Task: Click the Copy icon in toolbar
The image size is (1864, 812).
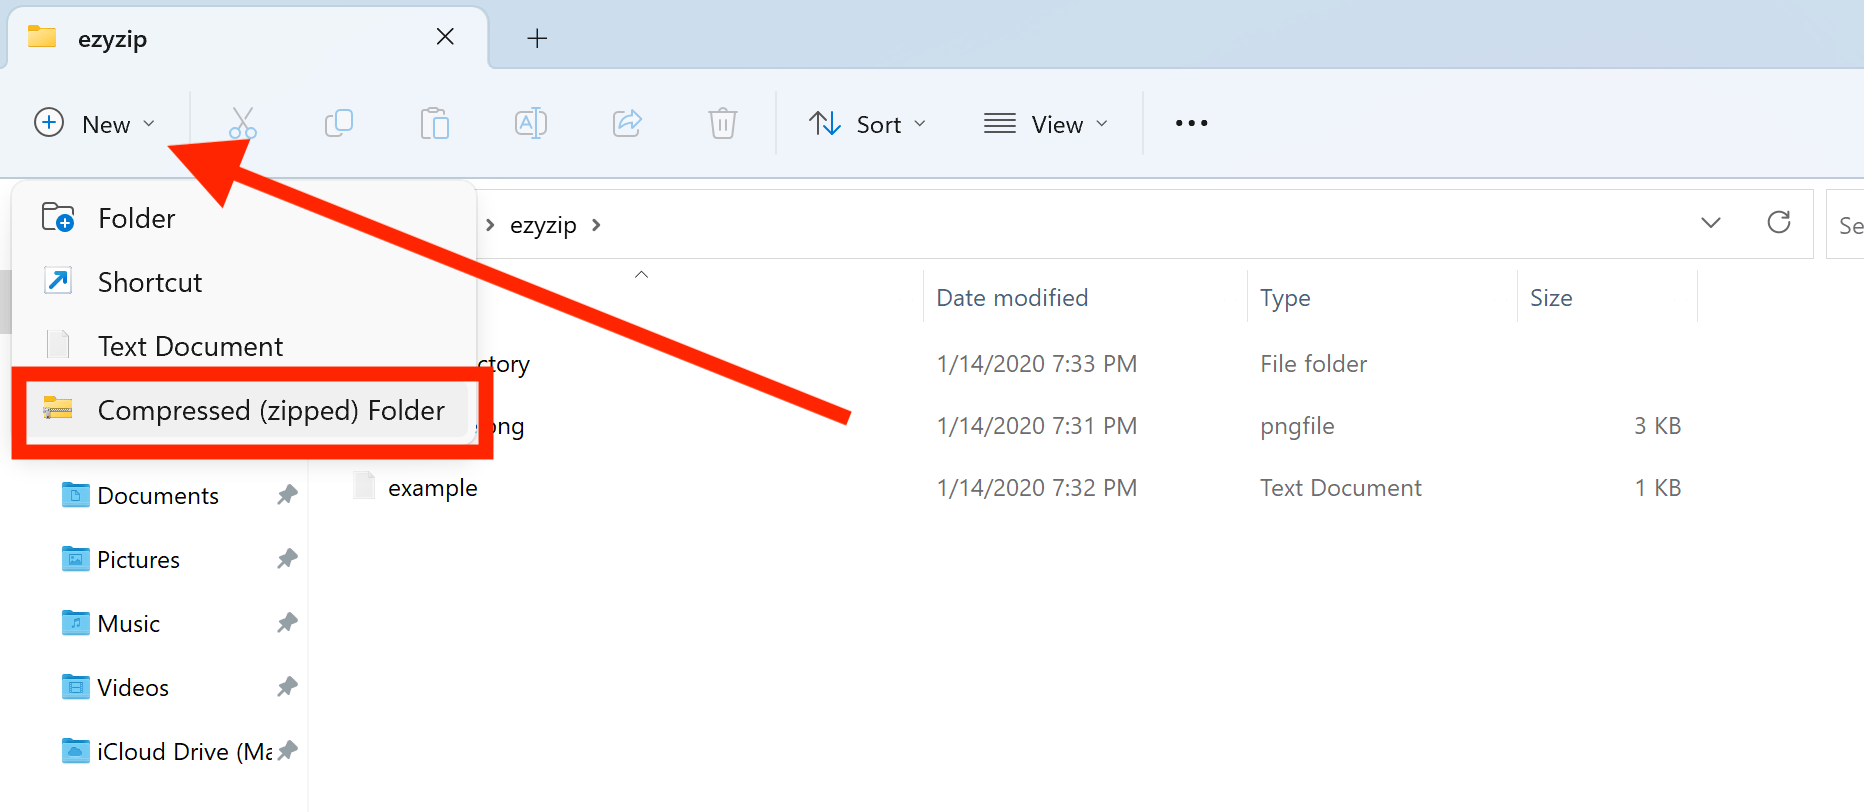Action: pyautogui.click(x=339, y=123)
